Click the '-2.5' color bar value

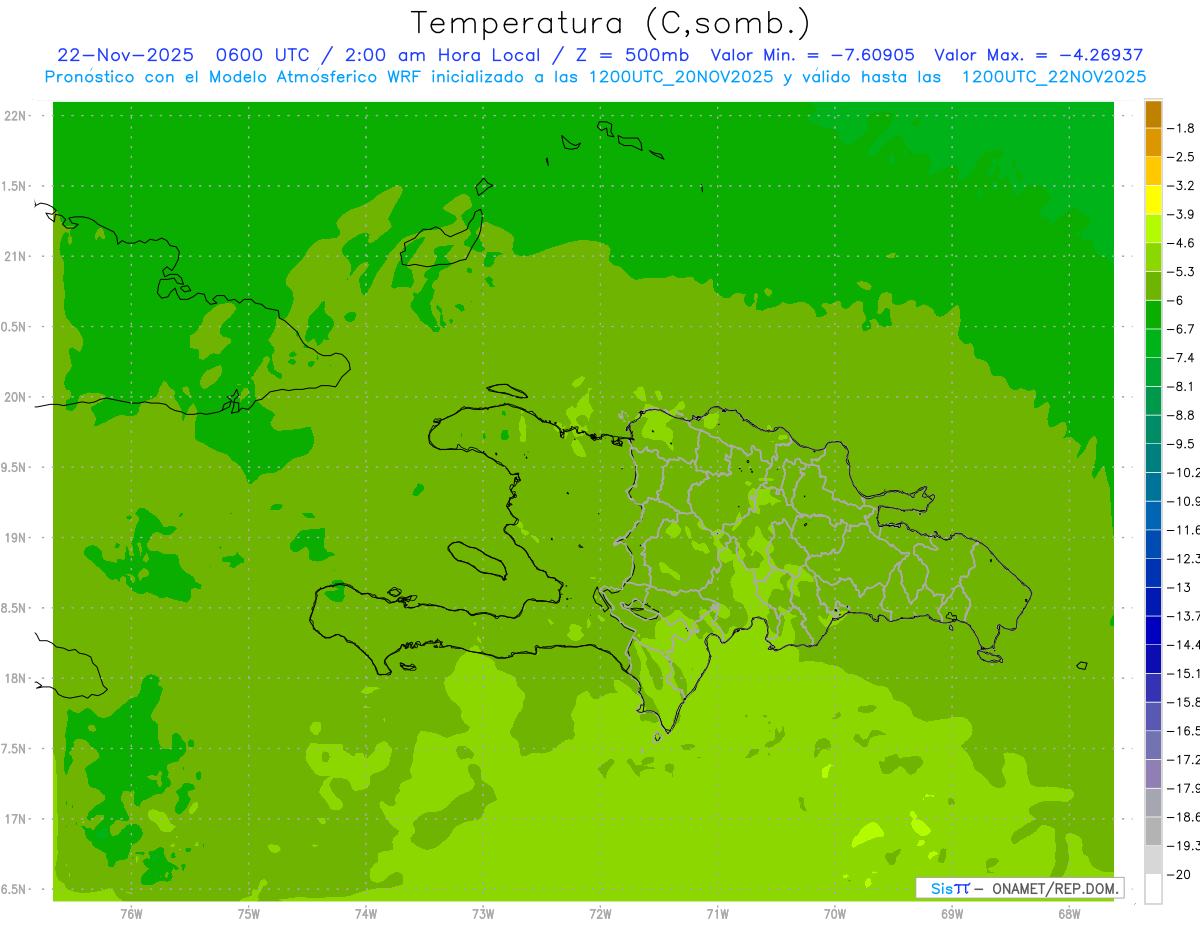point(1182,157)
